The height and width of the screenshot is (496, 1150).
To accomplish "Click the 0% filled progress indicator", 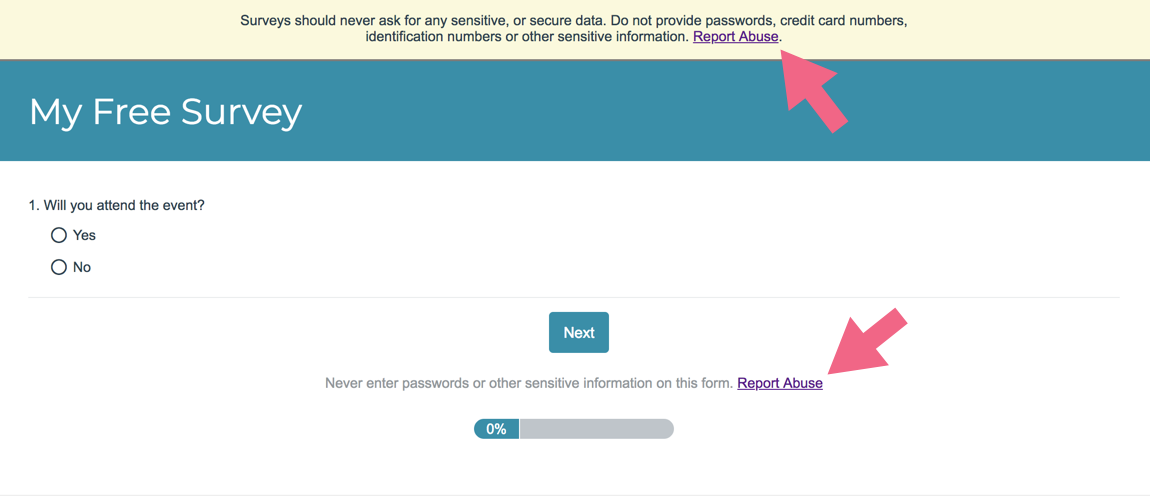I will click(x=496, y=429).
